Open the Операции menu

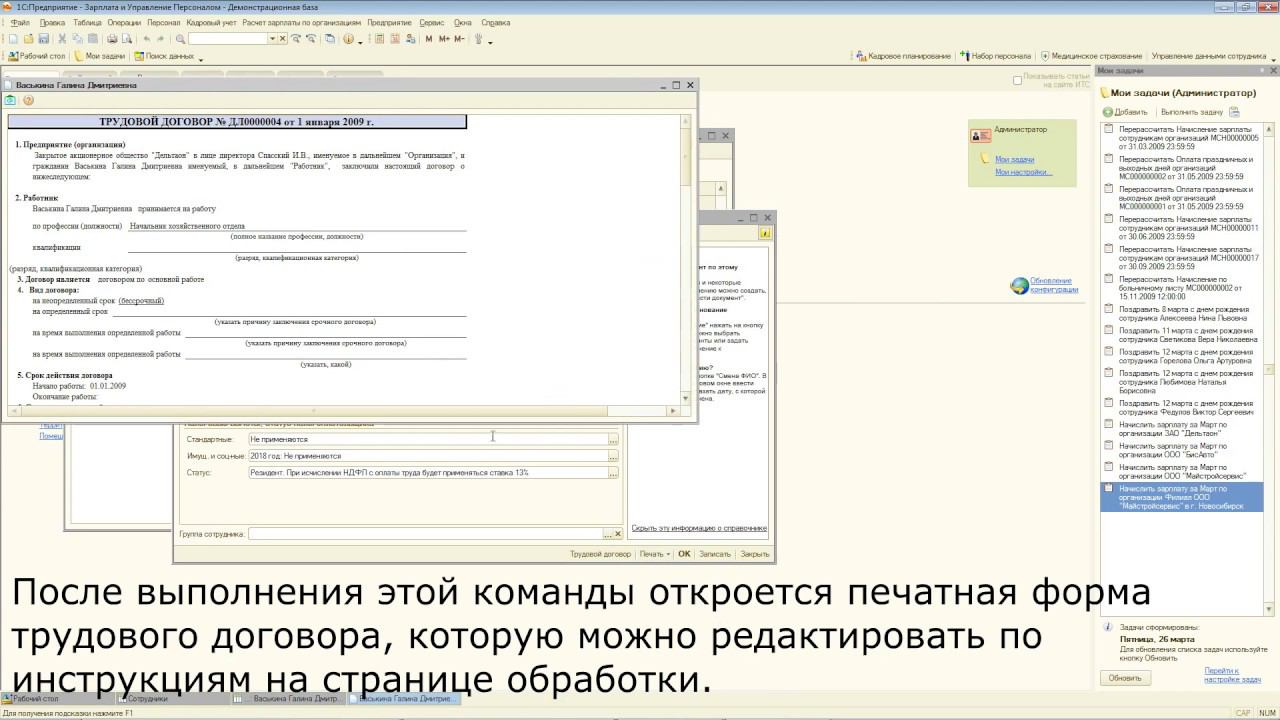124,22
